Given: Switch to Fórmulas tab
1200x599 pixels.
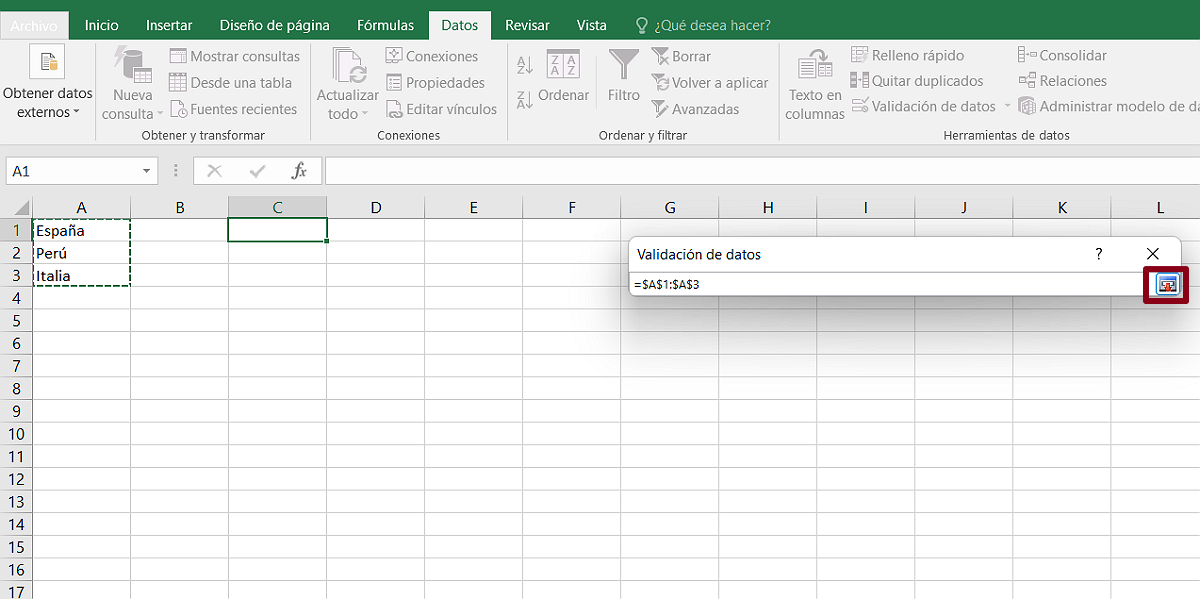Looking at the screenshot, I should point(385,26).
